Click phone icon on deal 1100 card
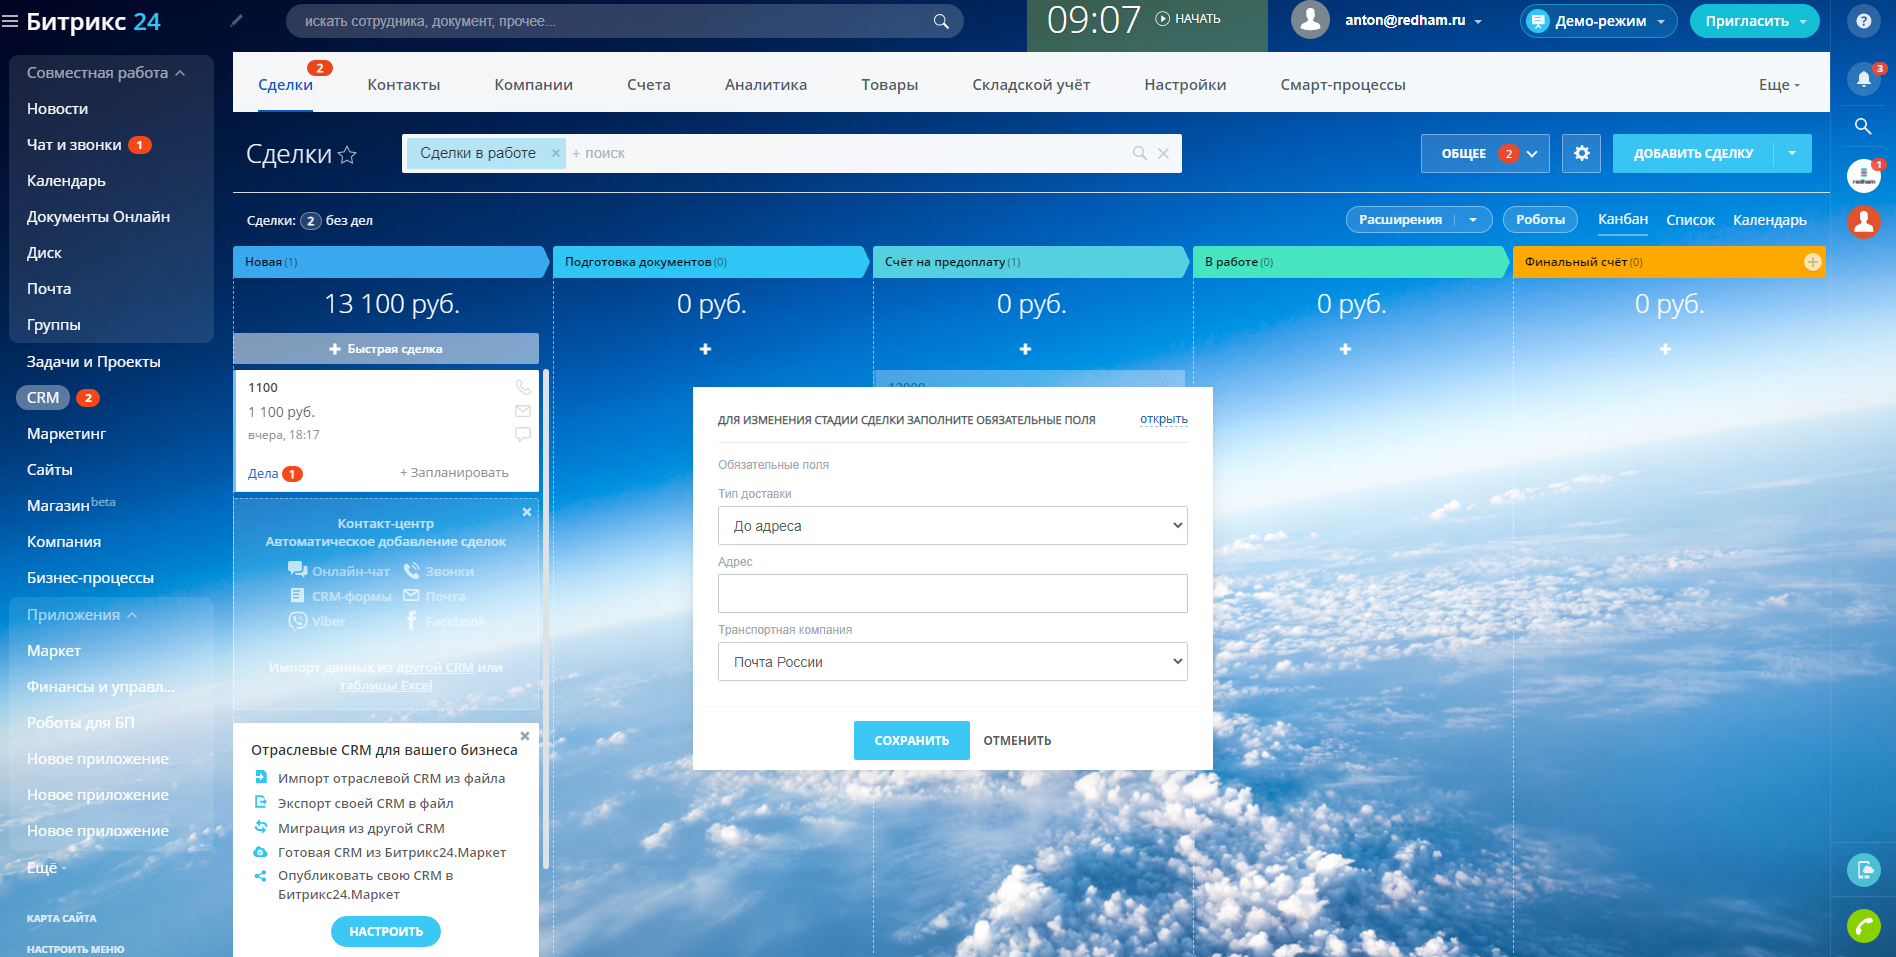Screen dimensions: 1896x957 [523, 387]
